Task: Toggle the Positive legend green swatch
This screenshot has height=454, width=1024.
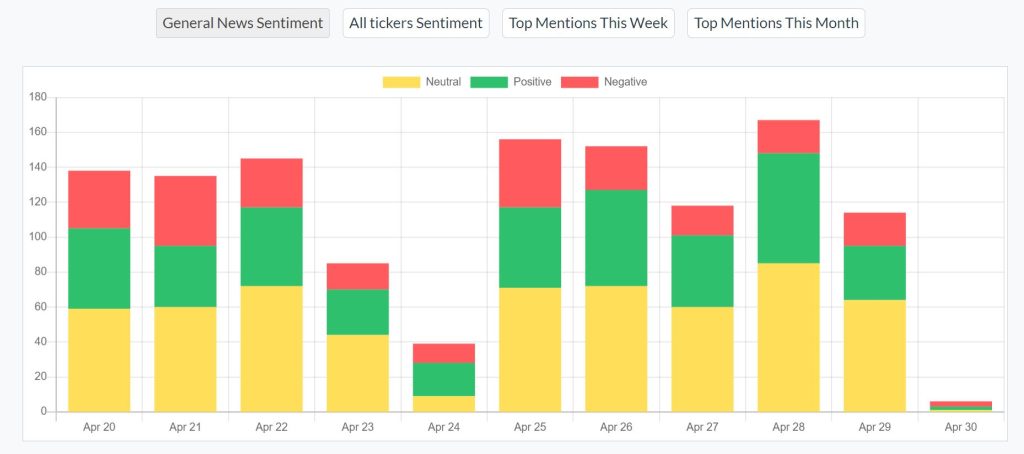Action: click(x=489, y=82)
